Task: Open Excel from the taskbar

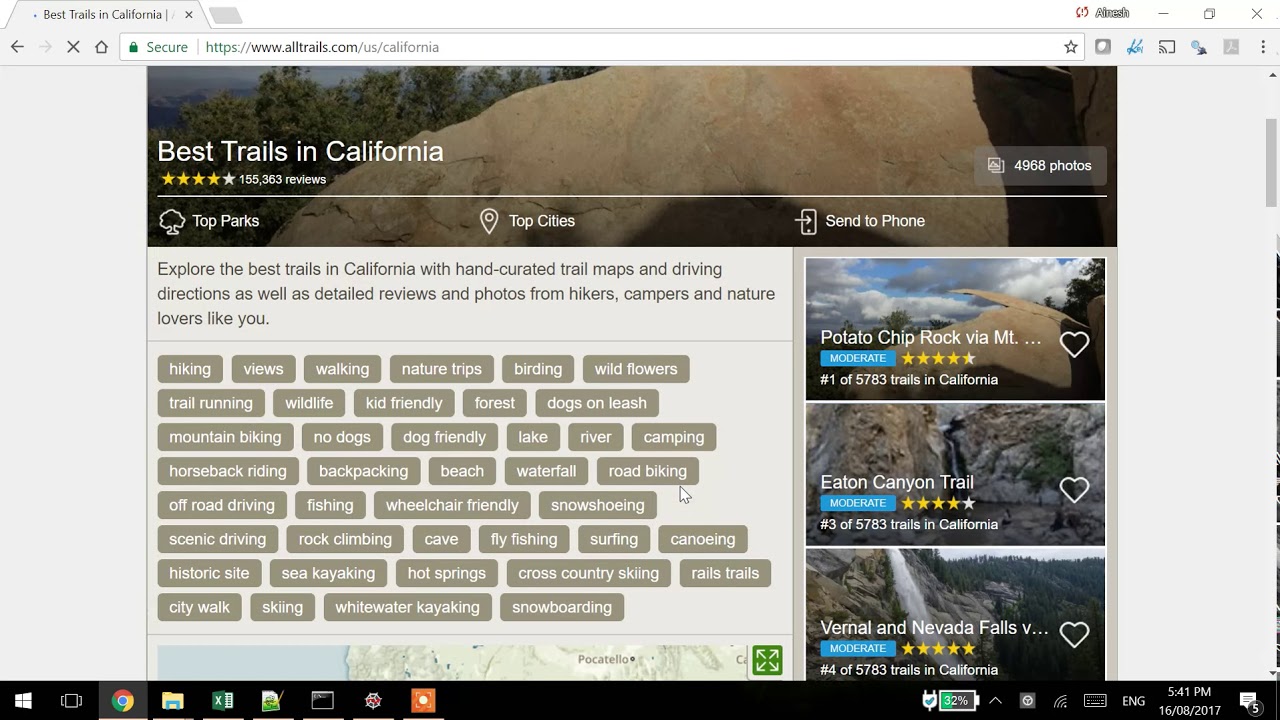Action: (x=222, y=701)
